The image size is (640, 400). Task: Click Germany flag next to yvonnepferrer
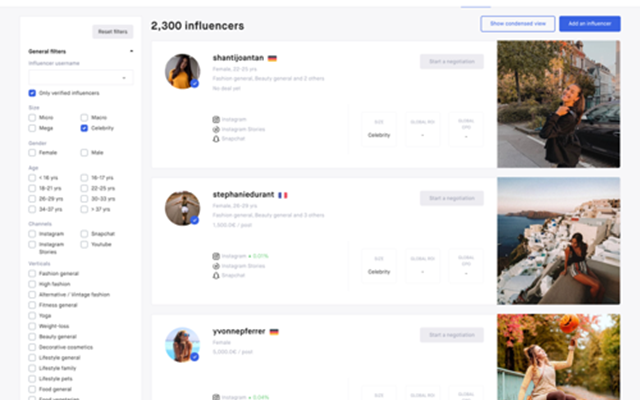pyautogui.click(x=274, y=332)
